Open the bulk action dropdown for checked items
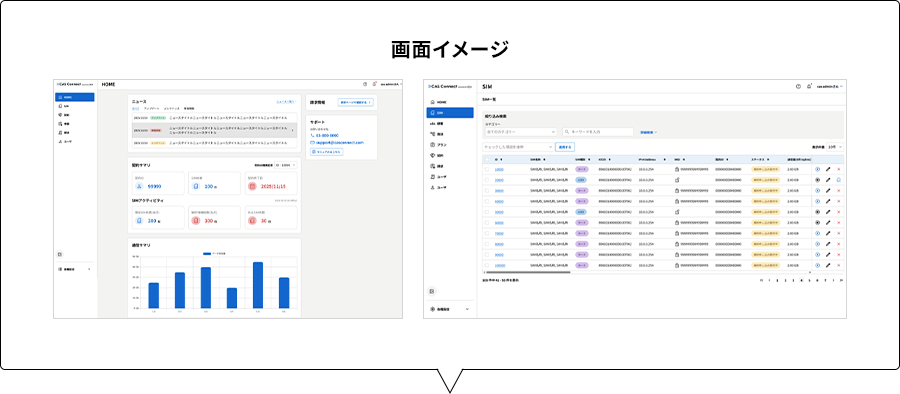Screen dimensions: 900x394 pyautogui.click(x=519, y=147)
